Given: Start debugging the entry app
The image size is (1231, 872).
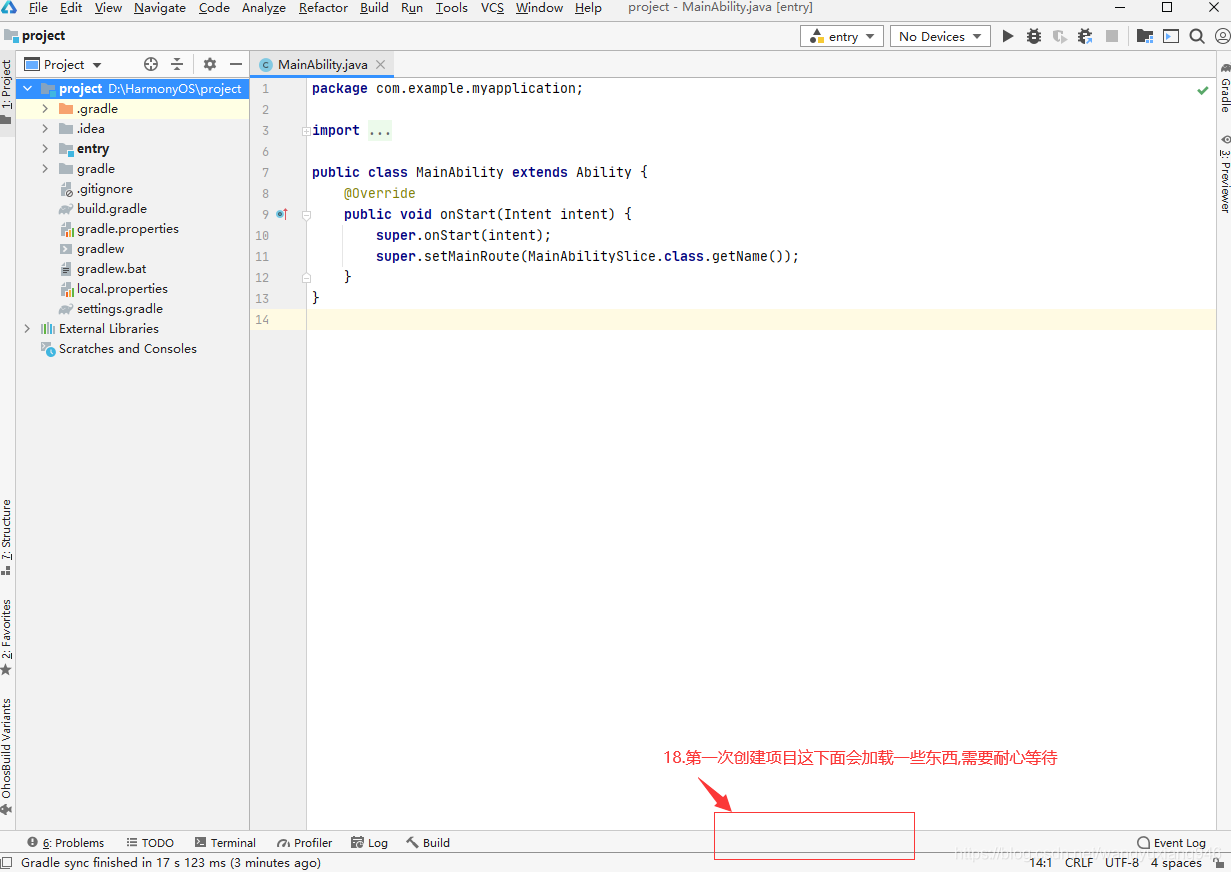Looking at the screenshot, I should click(x=1034, y=36).
